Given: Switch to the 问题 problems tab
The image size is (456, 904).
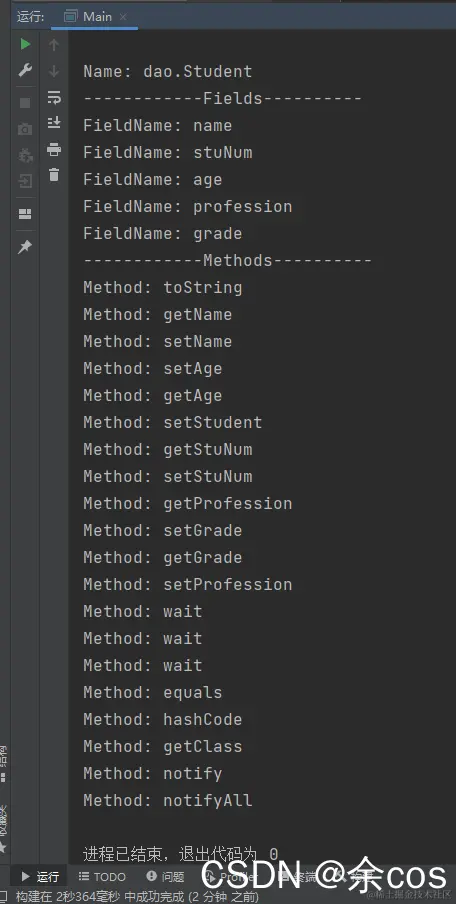Looking at the screenshot, I should 165,877.
